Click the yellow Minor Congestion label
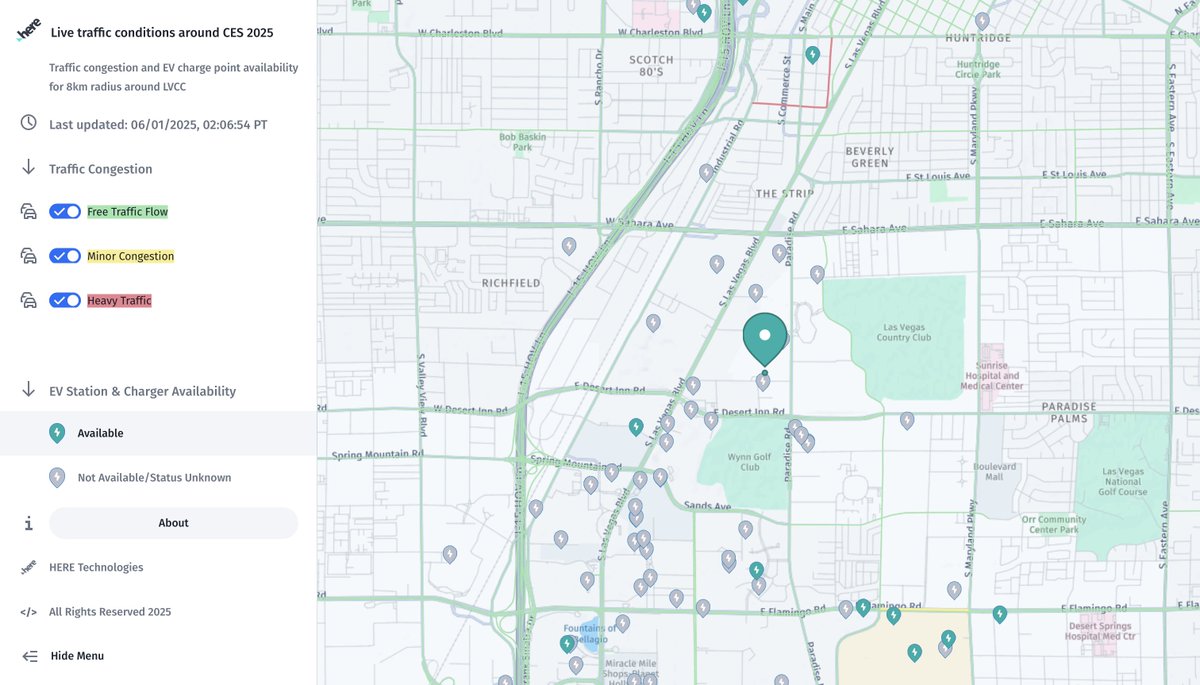This screenshot has width=1200, height=685. (x=131, y=256)
